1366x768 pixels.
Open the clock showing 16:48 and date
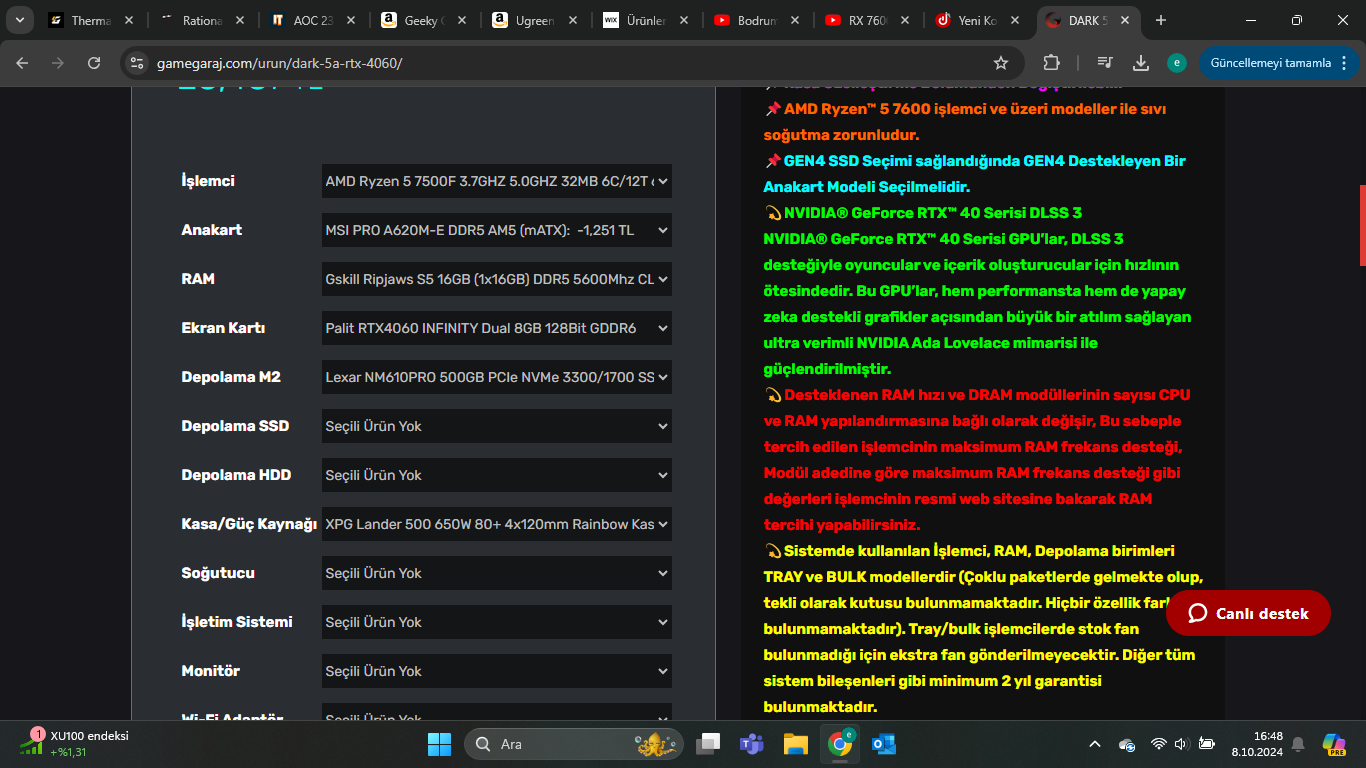(x=1256, y=744)
